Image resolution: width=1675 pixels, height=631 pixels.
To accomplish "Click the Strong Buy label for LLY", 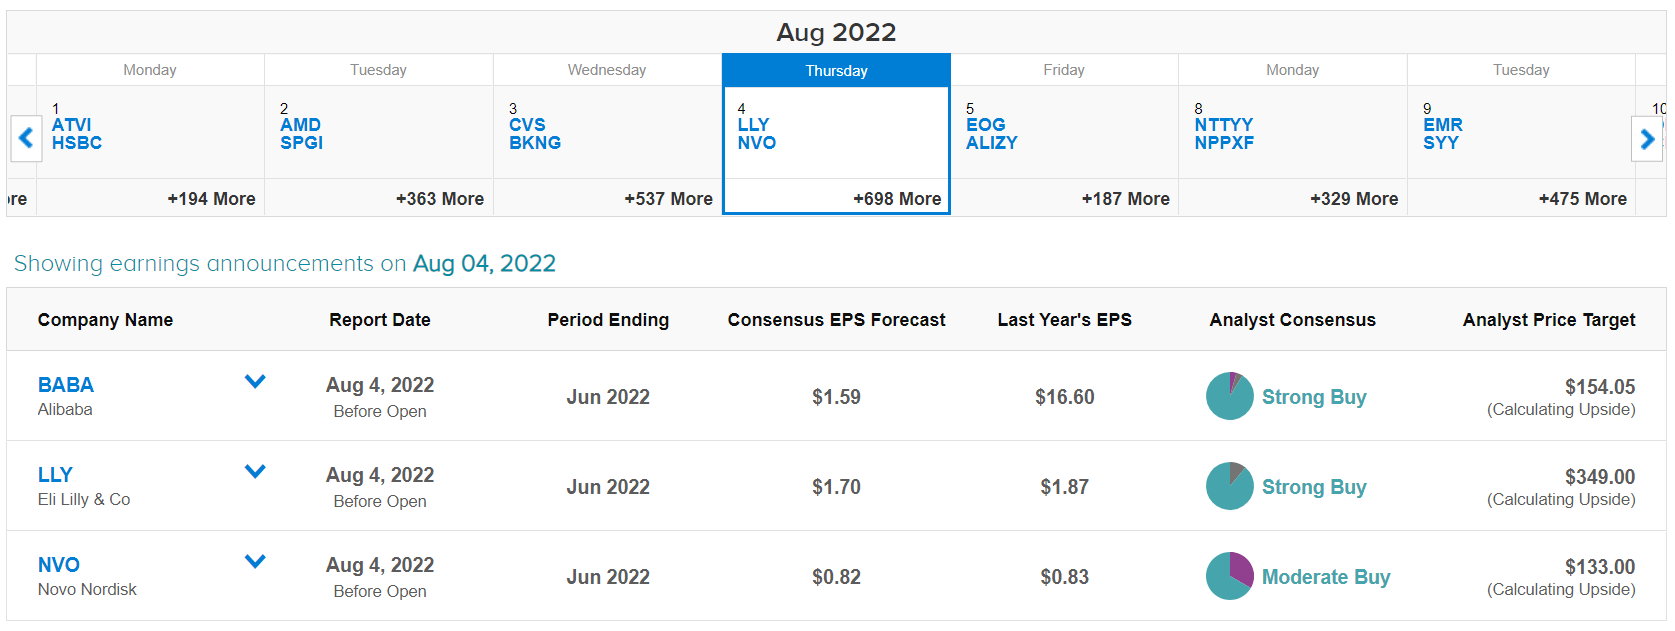I will pyautogui.click(x=1314, y=487).
